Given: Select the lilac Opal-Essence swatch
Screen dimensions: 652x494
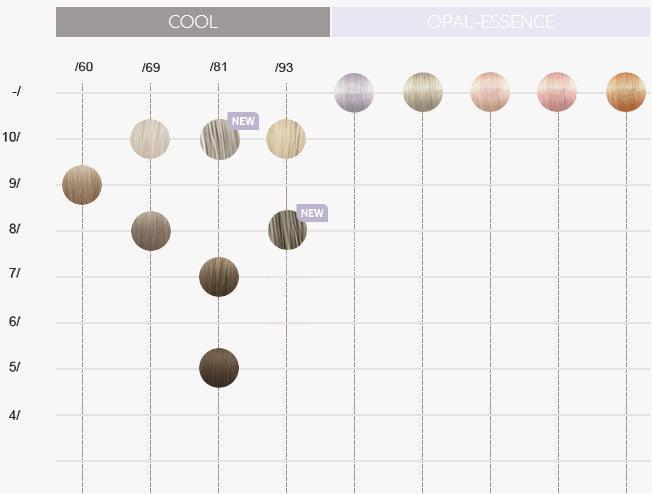Looking at the screenshot, I should [x=354, y=92].
